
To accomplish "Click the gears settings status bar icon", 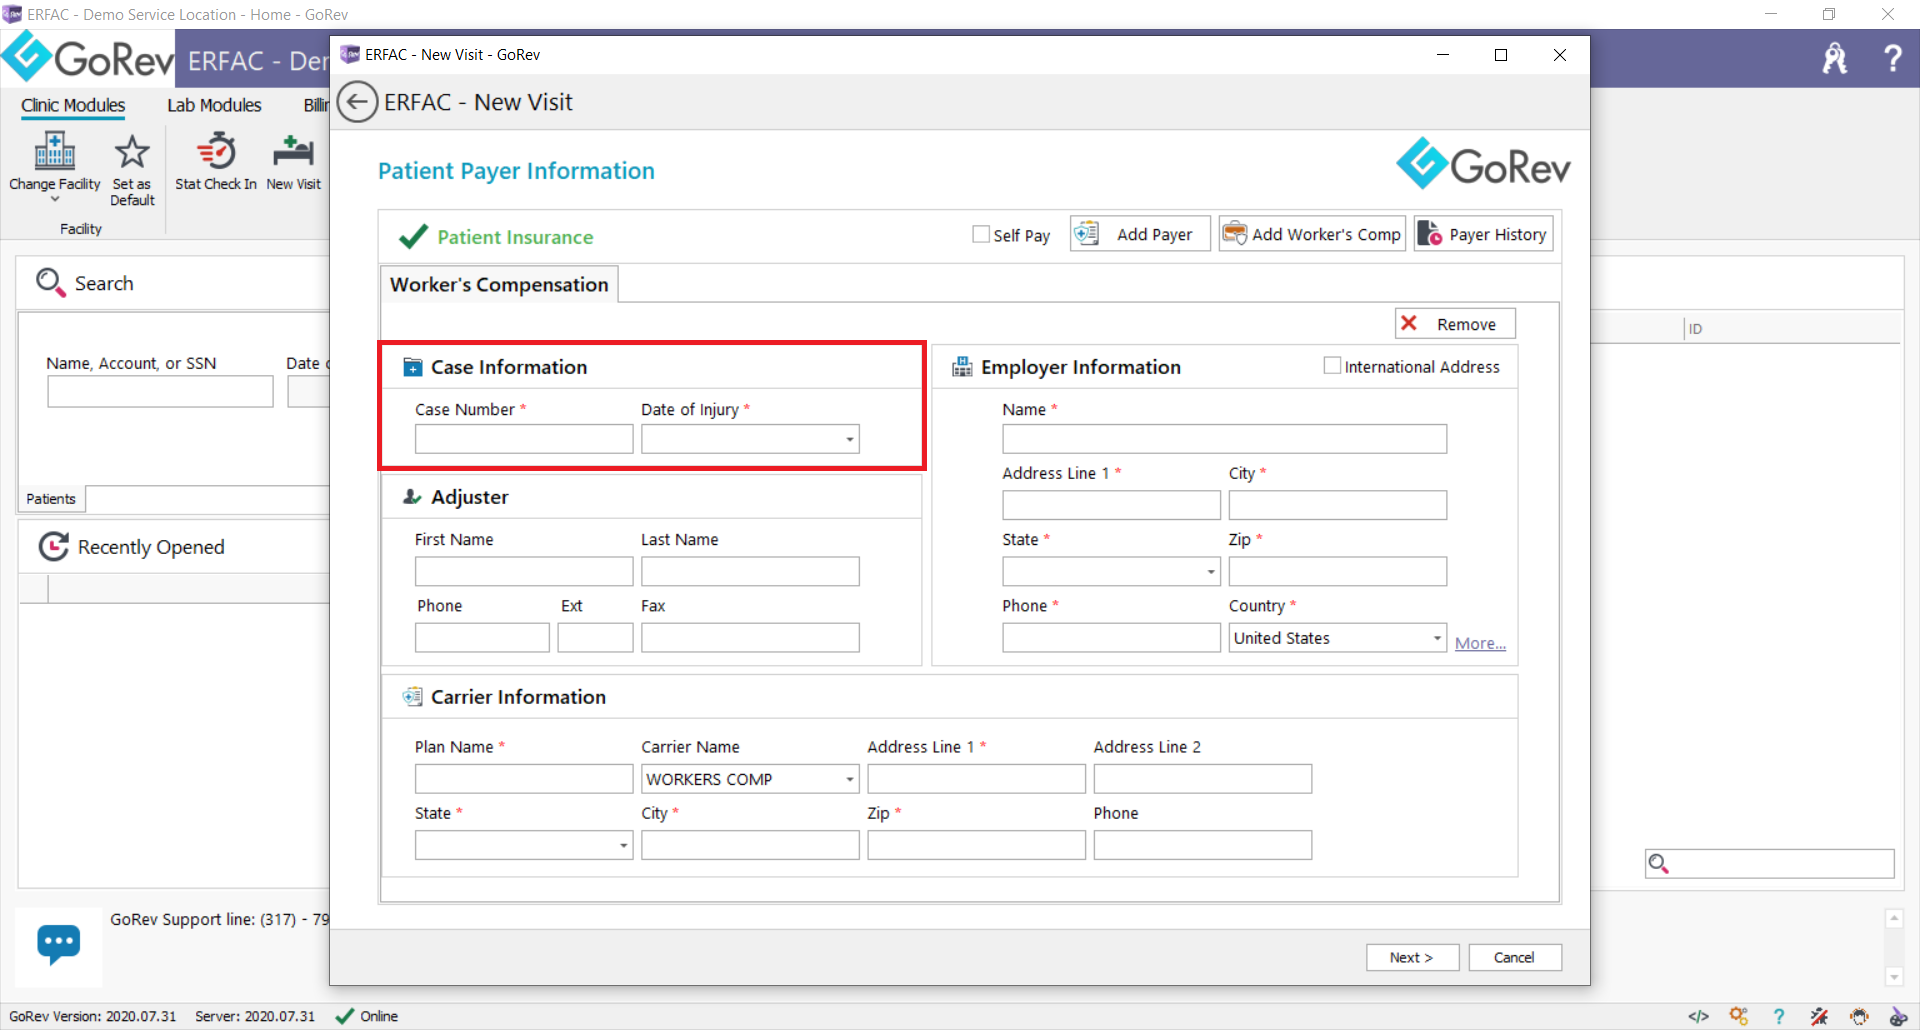I will (1739, 1016).
